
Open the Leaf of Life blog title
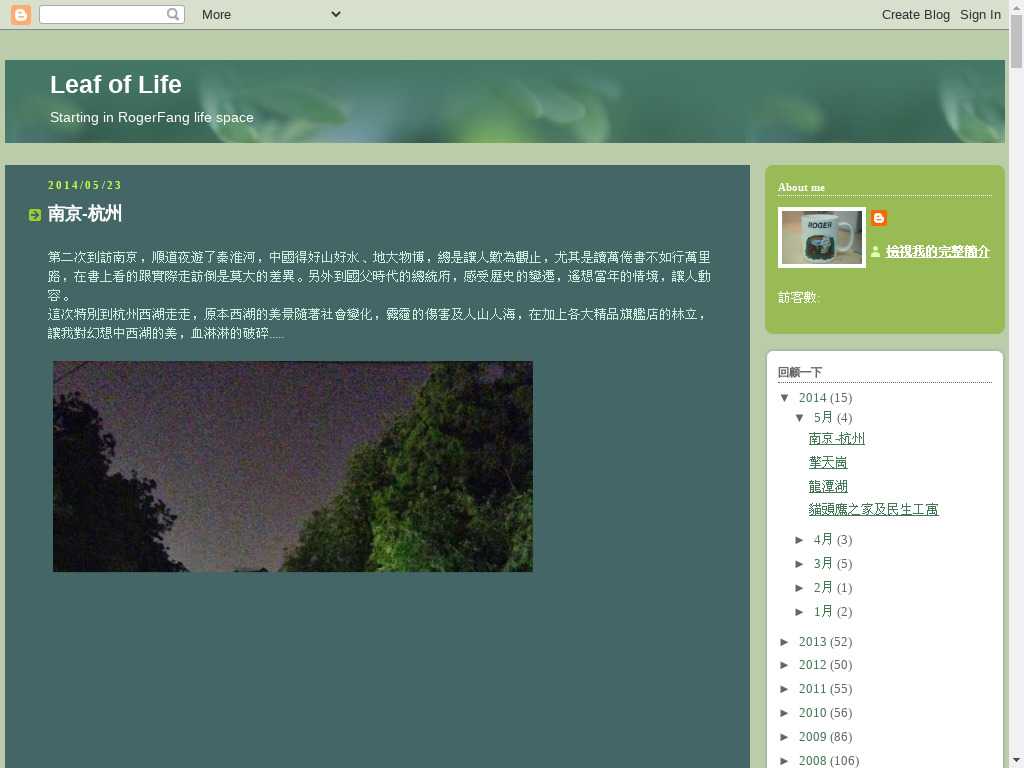click(116, 85)
